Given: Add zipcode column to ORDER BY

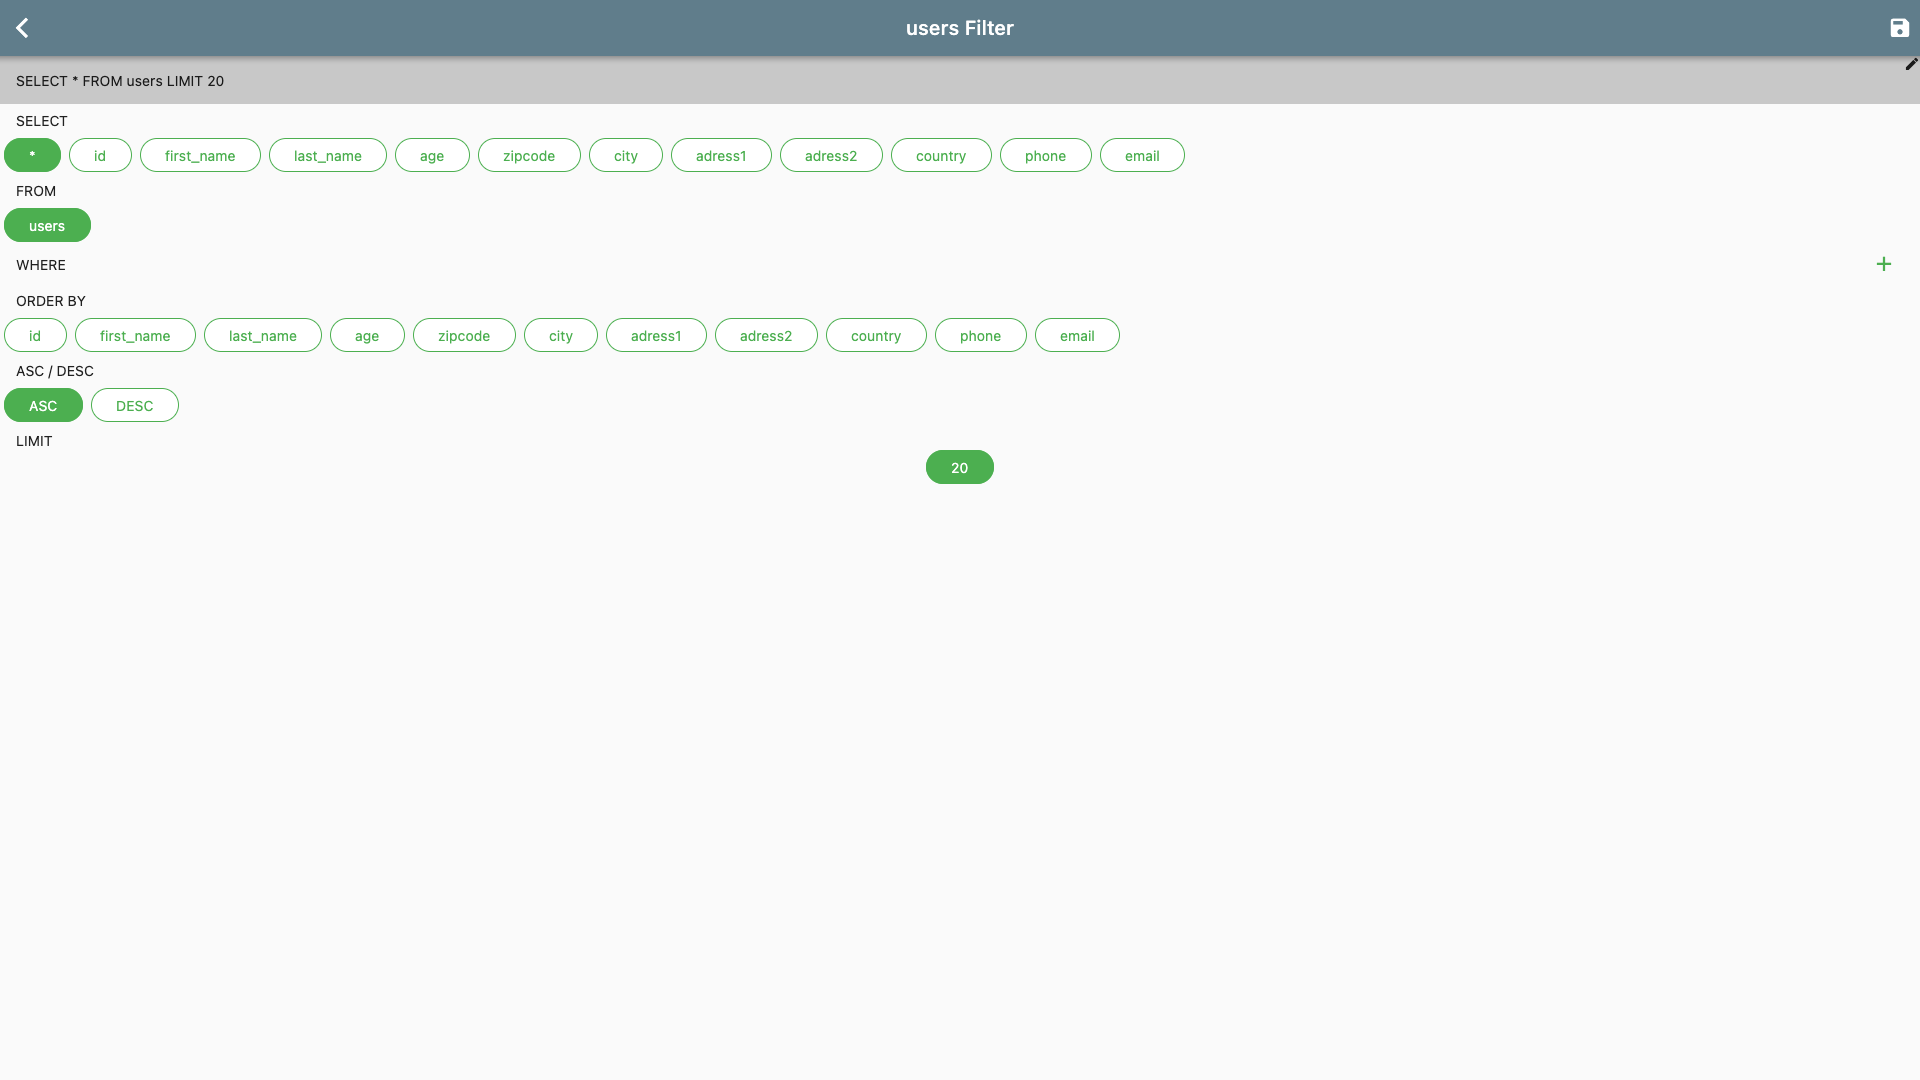Looking at the screenshot, I should click(x=463, y=335).
